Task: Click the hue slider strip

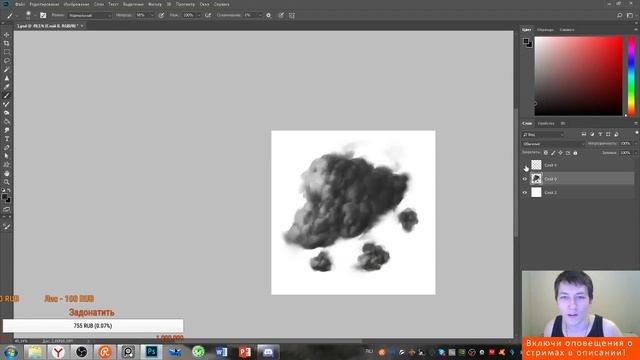Action: (631, 76)
